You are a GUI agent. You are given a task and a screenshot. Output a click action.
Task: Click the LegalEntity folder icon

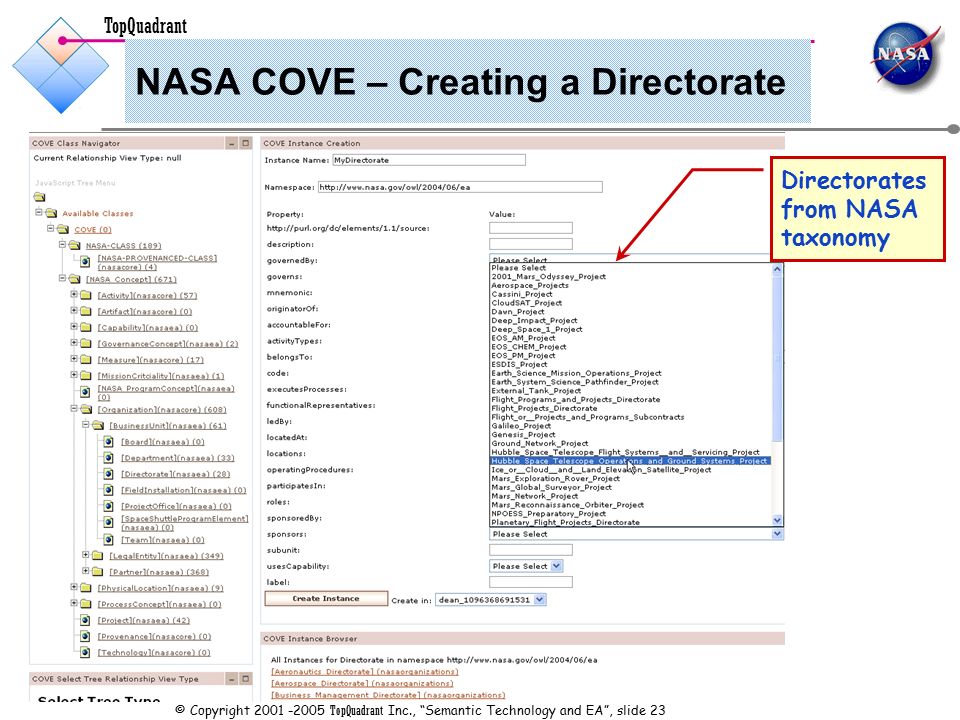pyautogui.click(x=98, y=555)
